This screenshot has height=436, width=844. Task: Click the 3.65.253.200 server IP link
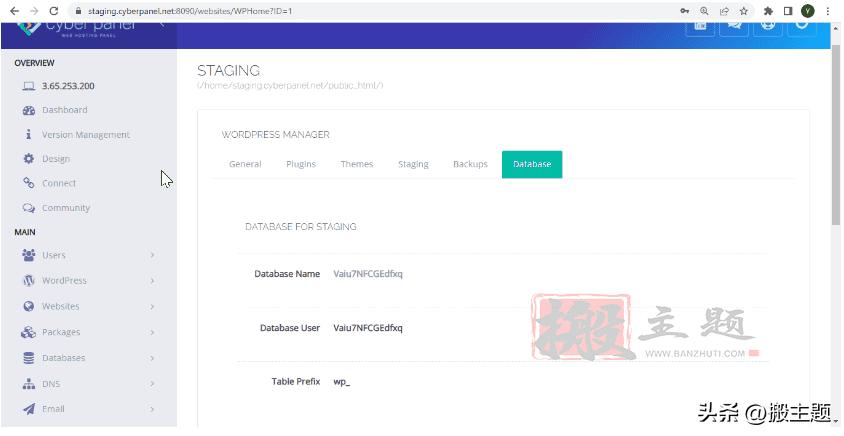(x=68, y=86)
